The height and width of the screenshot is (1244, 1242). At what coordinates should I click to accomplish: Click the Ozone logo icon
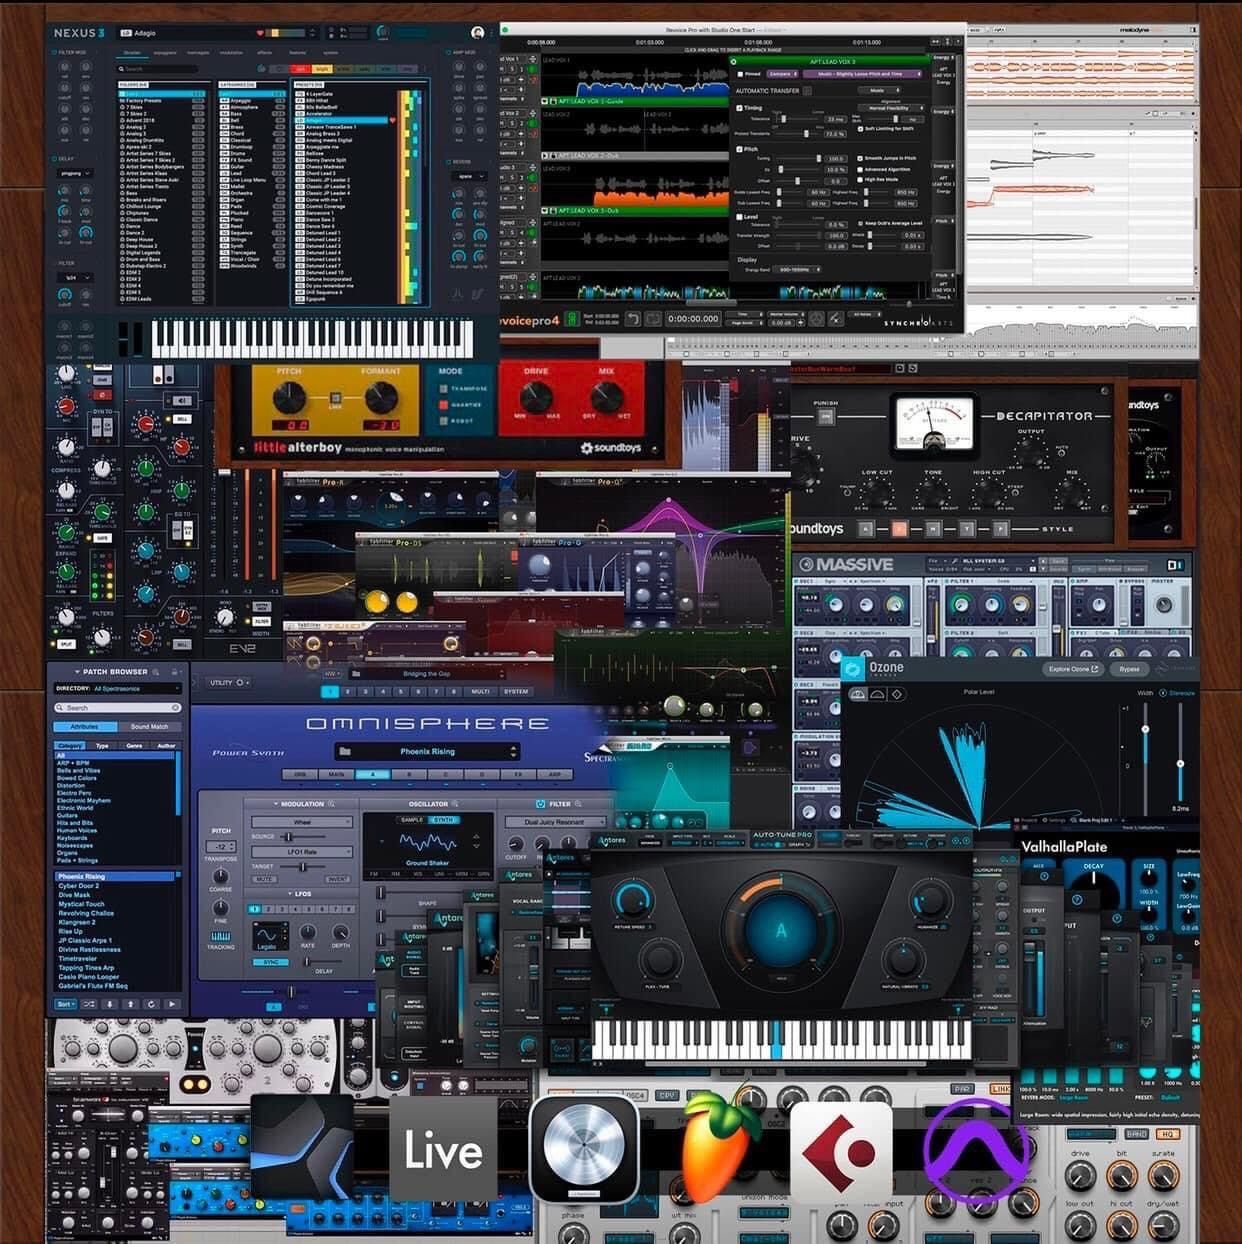pos(852,668)
